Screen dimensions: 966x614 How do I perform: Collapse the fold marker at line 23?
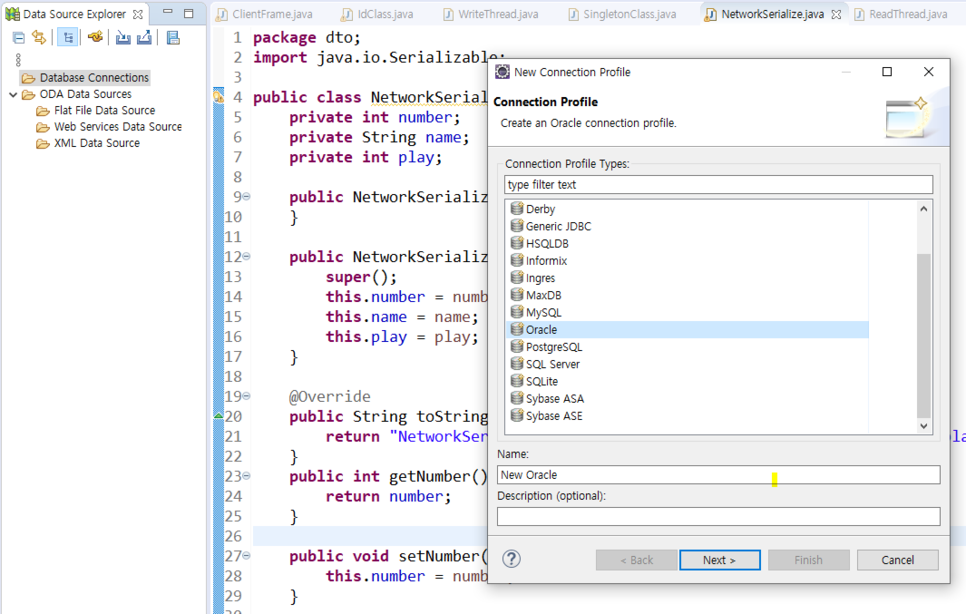[246, 476]
